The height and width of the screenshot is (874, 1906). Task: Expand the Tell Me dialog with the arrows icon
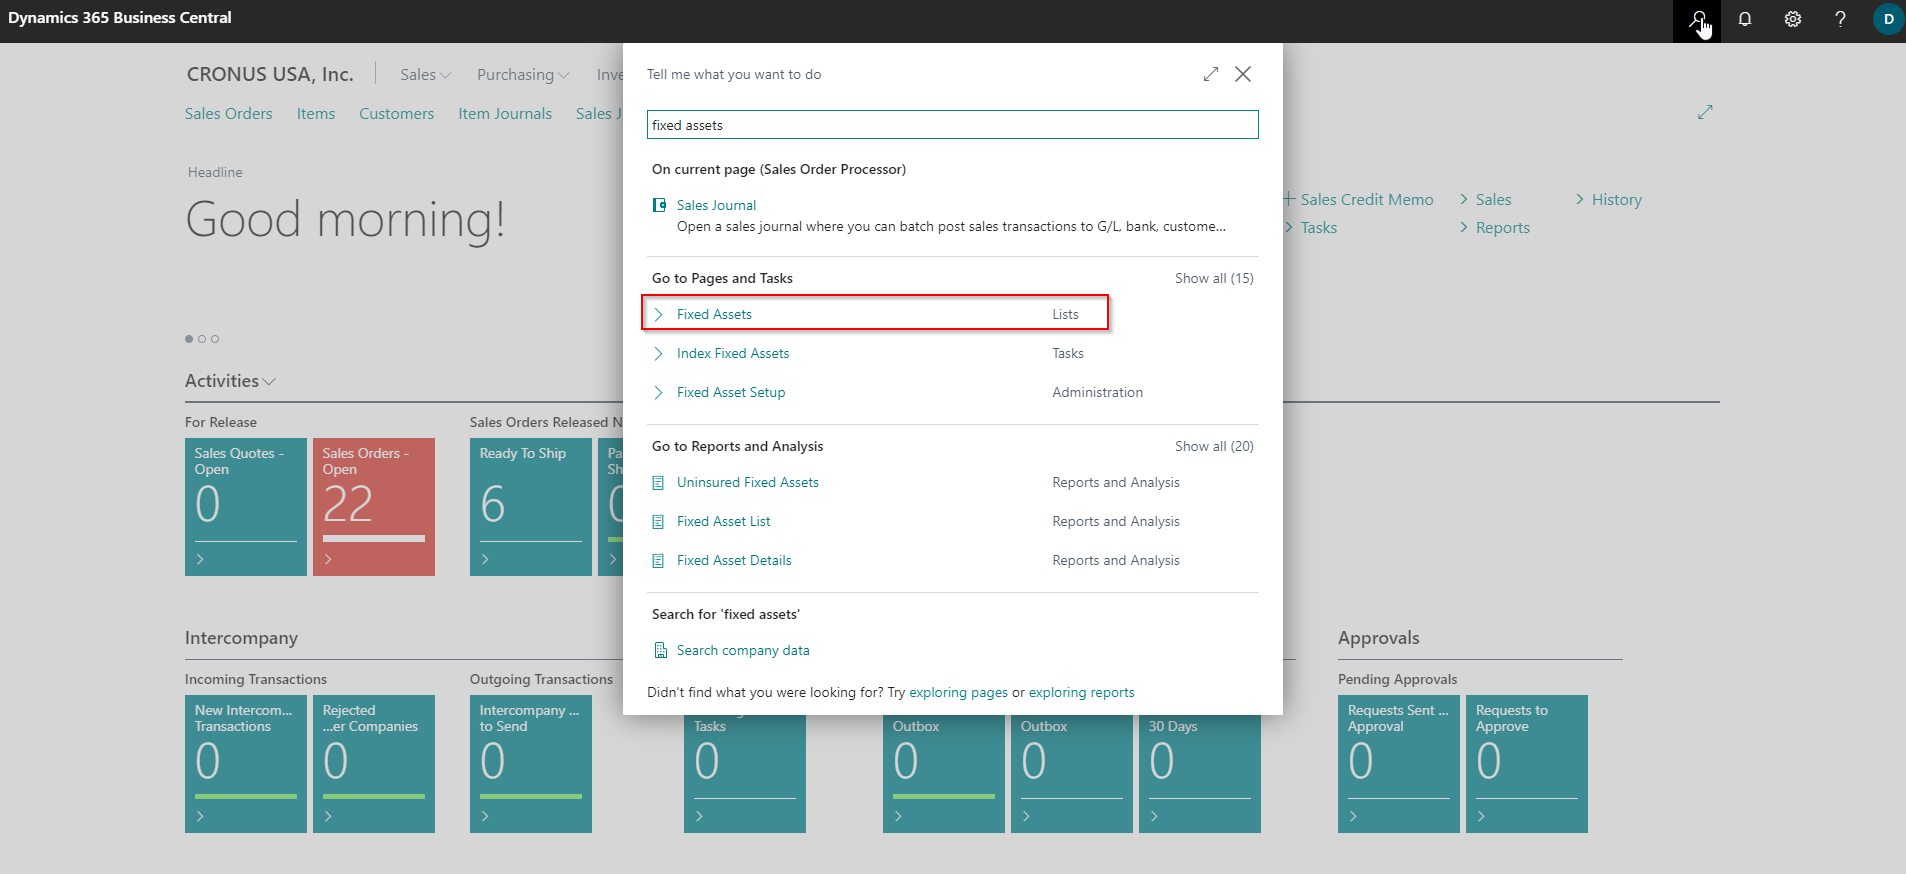click(1211, 74)
